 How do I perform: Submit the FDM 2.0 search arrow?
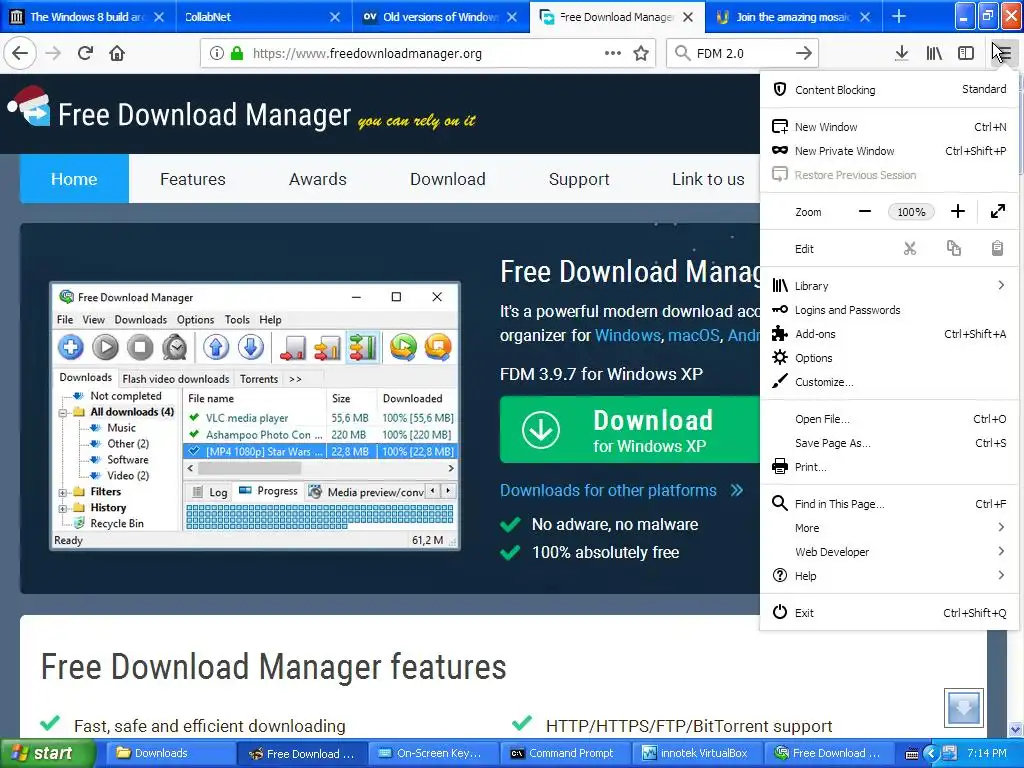coord(804,54)
